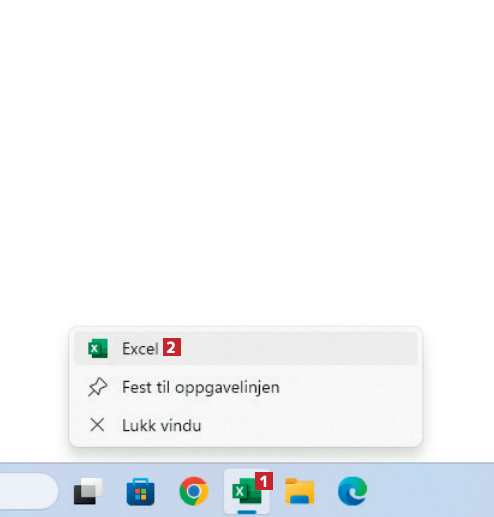Click the red badge numbered 2
494x517 pixels.
[172, 347]
